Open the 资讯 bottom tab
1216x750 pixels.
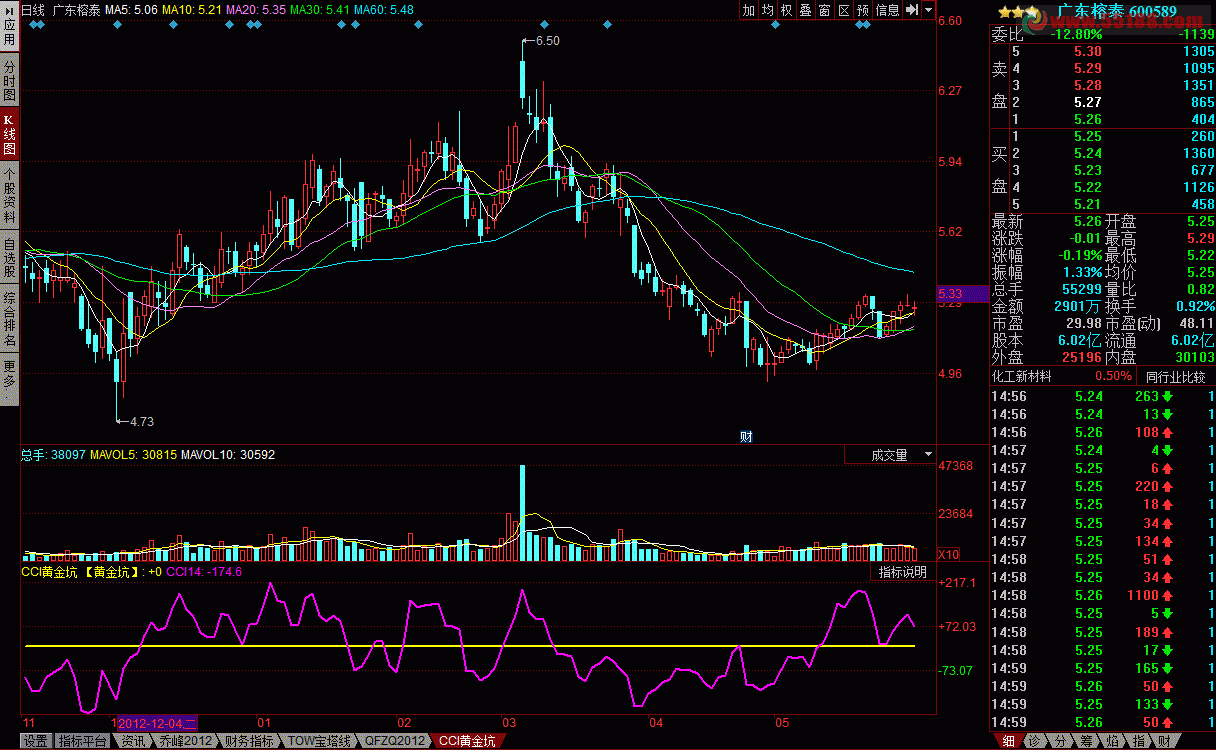click(133, 741)
